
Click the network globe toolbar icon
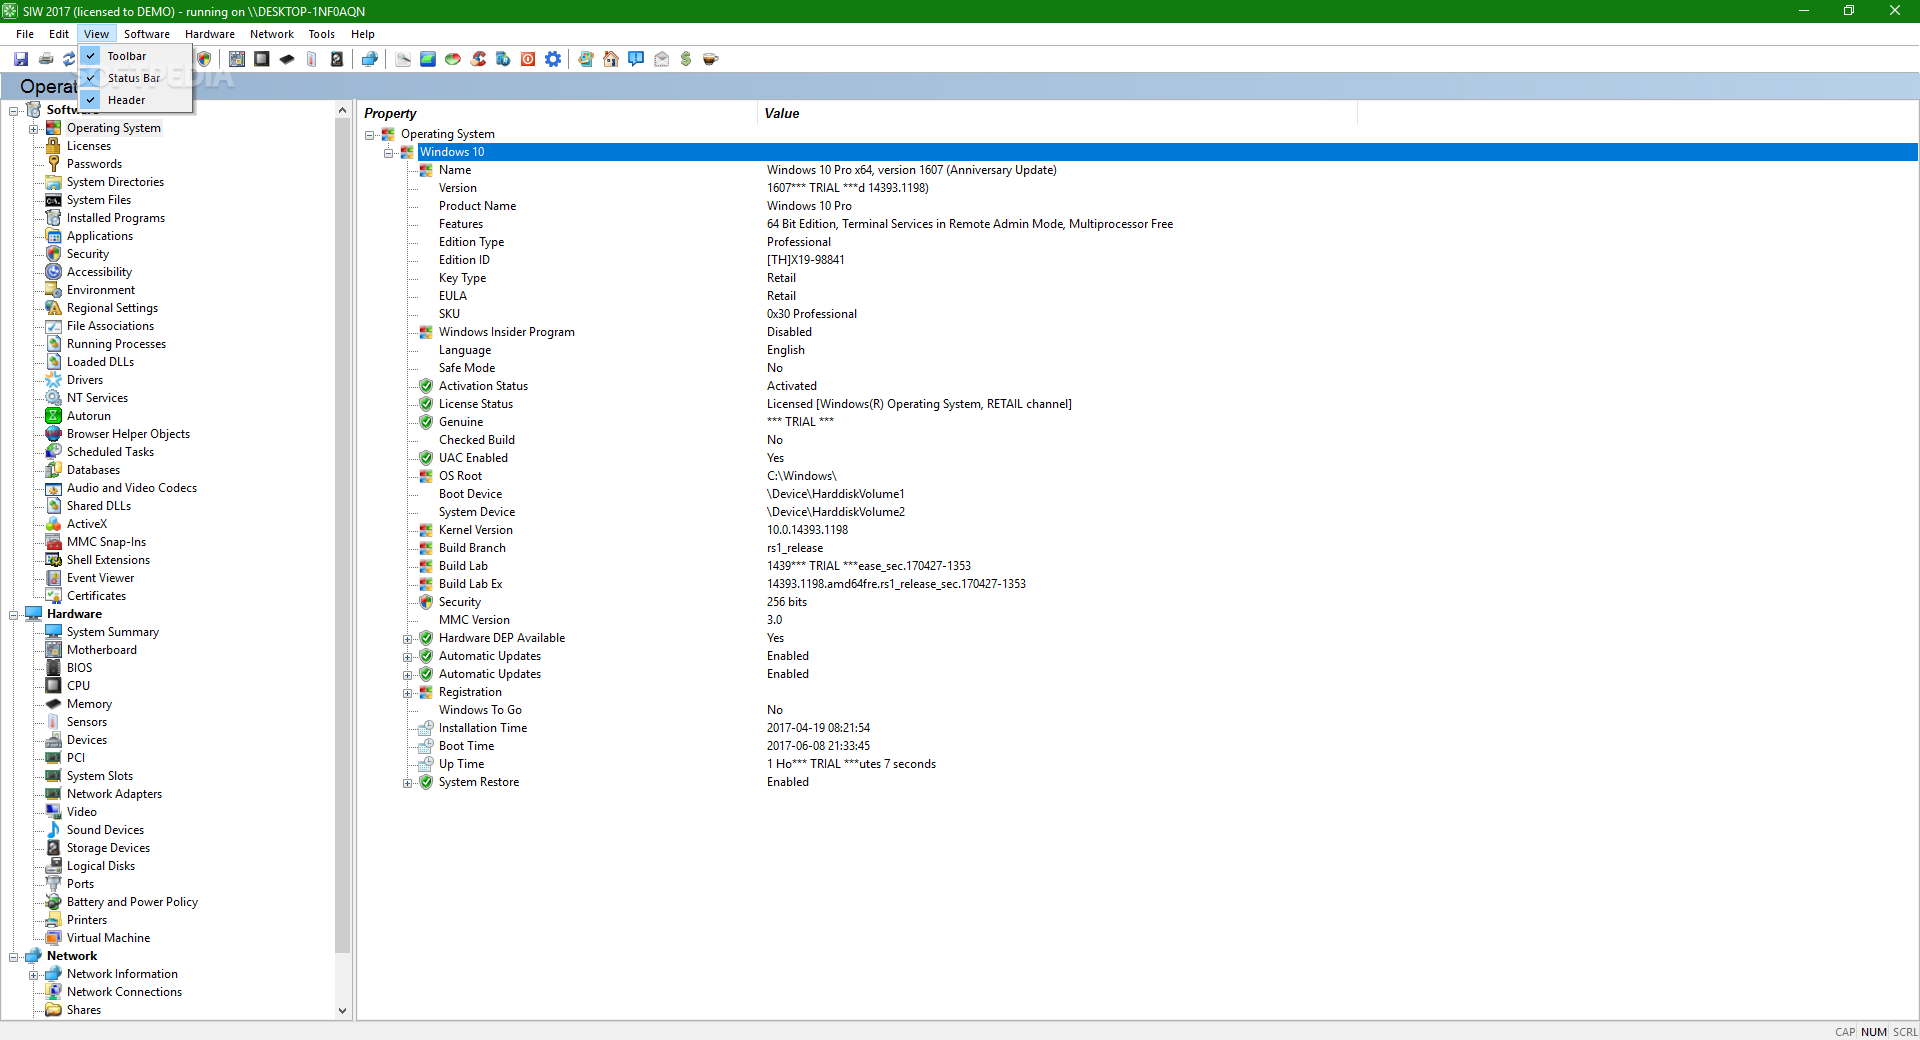(x=370, y=59)
